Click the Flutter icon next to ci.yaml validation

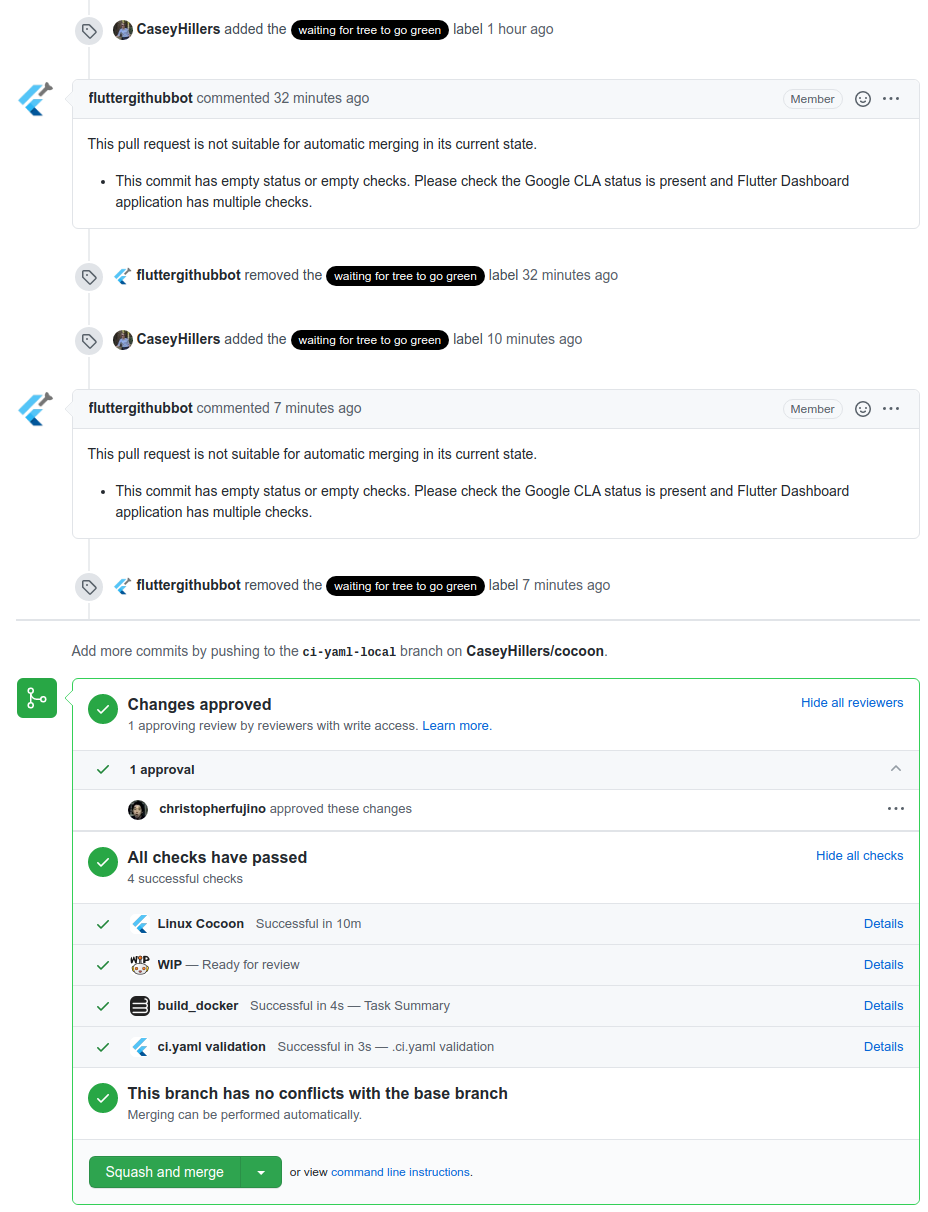140,1046
